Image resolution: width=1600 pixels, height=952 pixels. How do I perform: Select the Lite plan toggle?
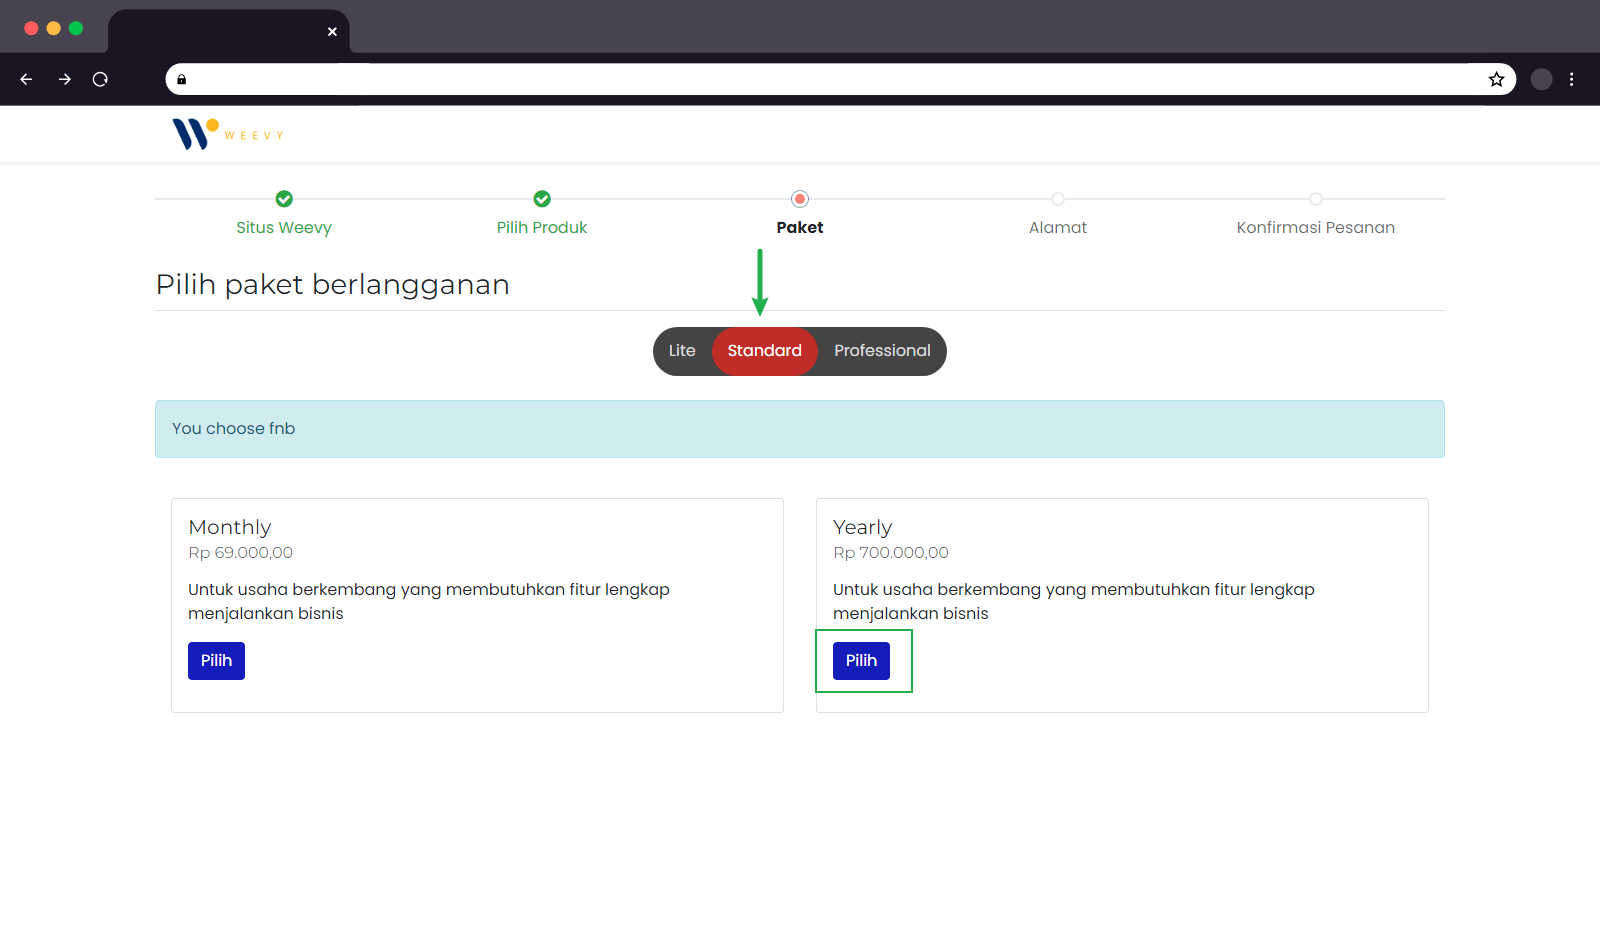[x=682, y=351]
